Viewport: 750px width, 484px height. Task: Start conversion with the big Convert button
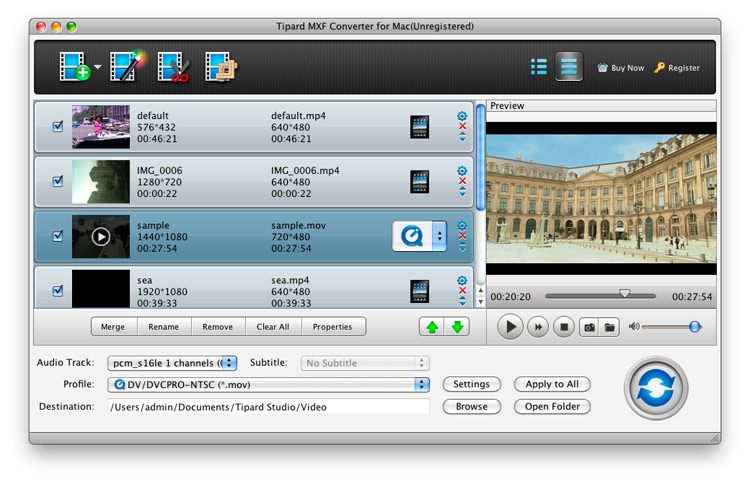click(656, 388)
